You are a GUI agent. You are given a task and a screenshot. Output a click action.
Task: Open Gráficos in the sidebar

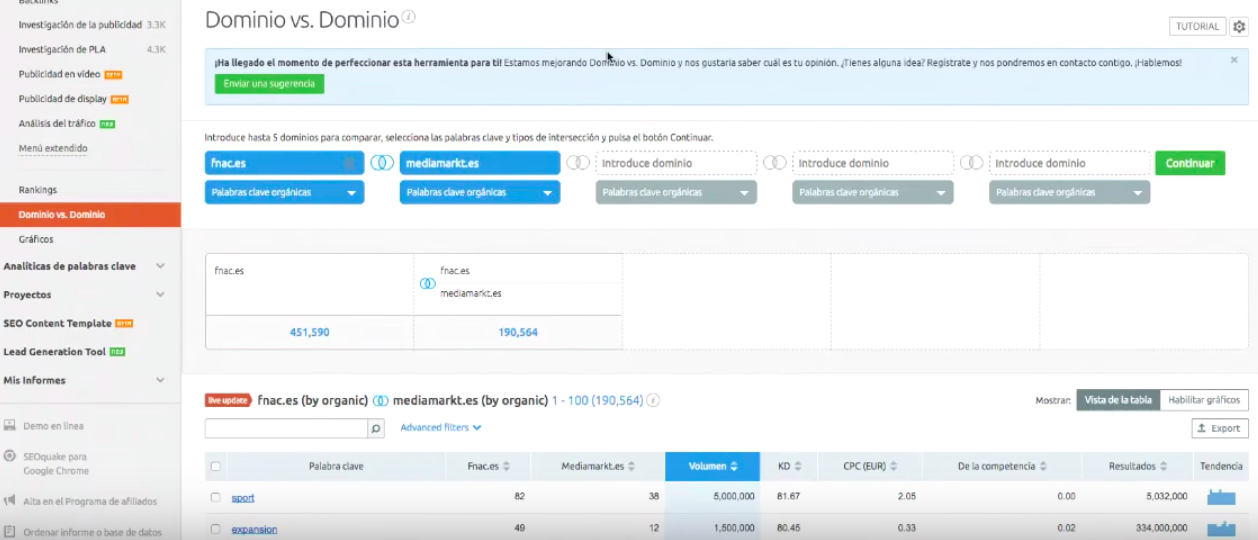point(36,240)
